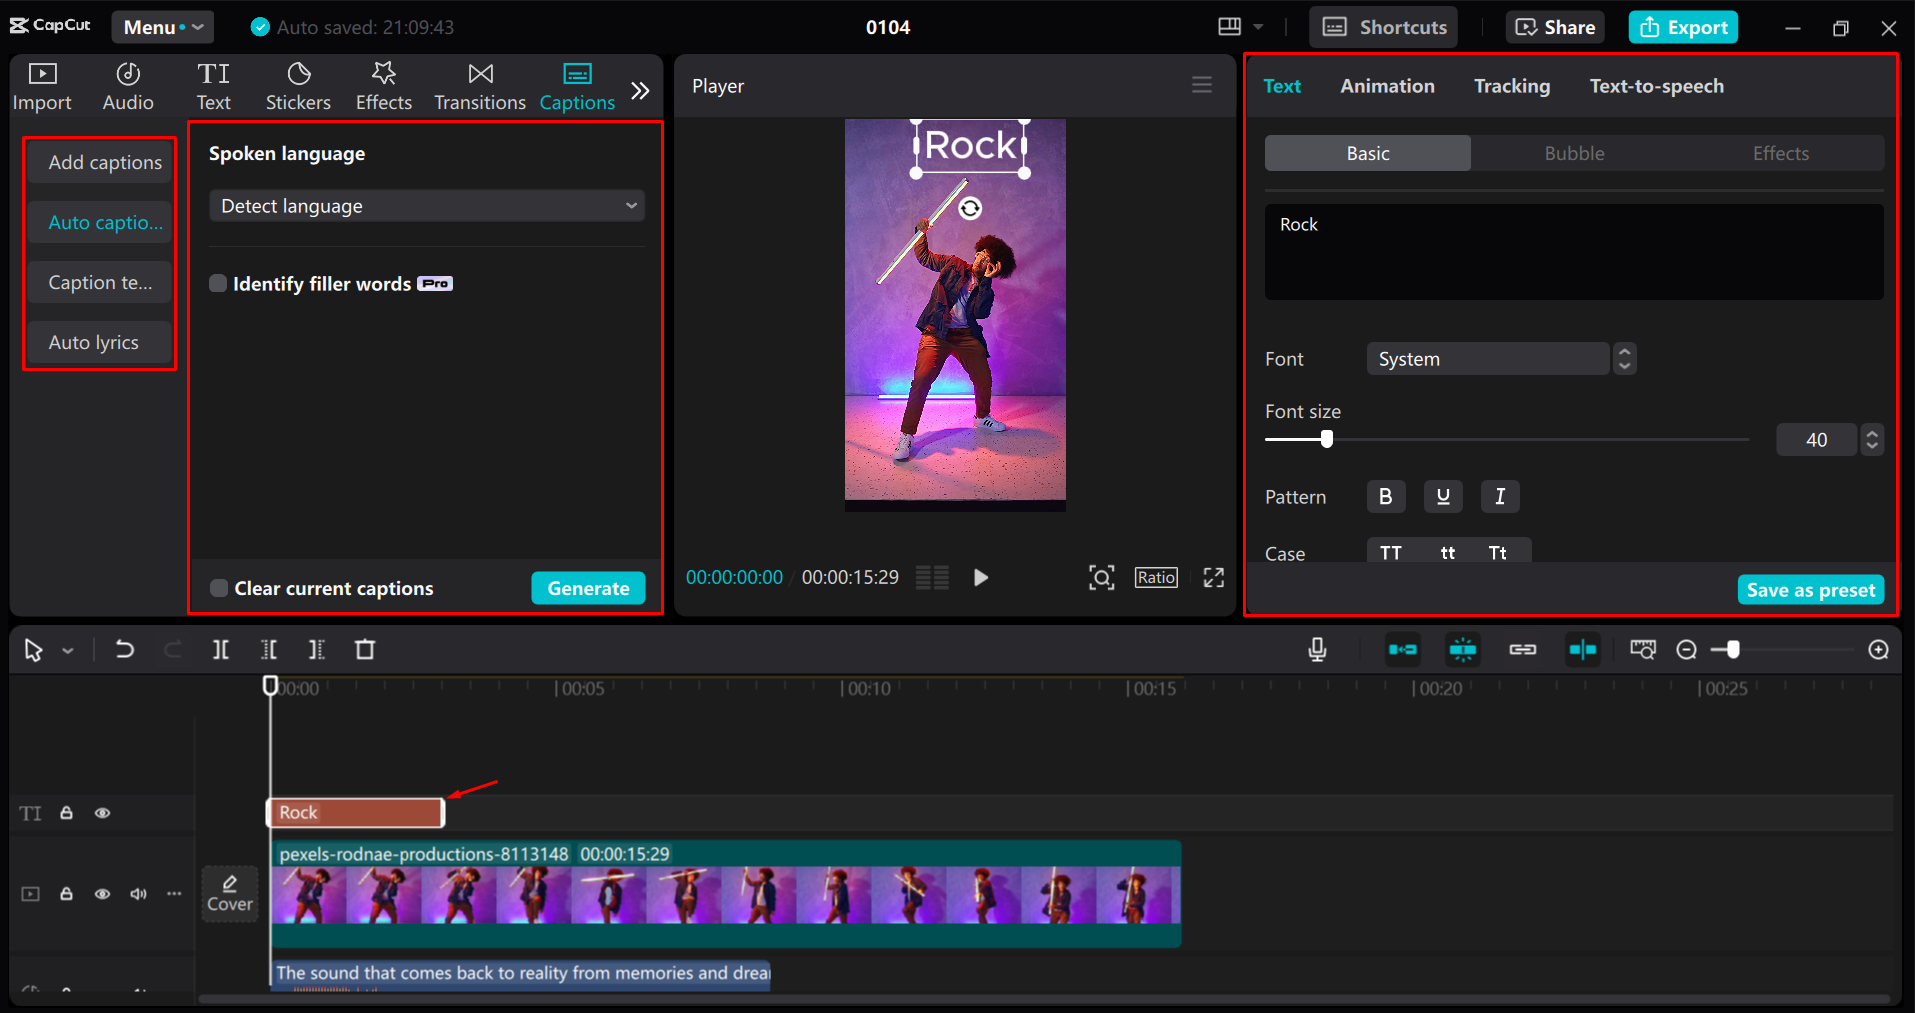Viewport: 1915px width, 1013px height.
Task: Hide the video track with the eye toggle
Action: pos(102,893)
